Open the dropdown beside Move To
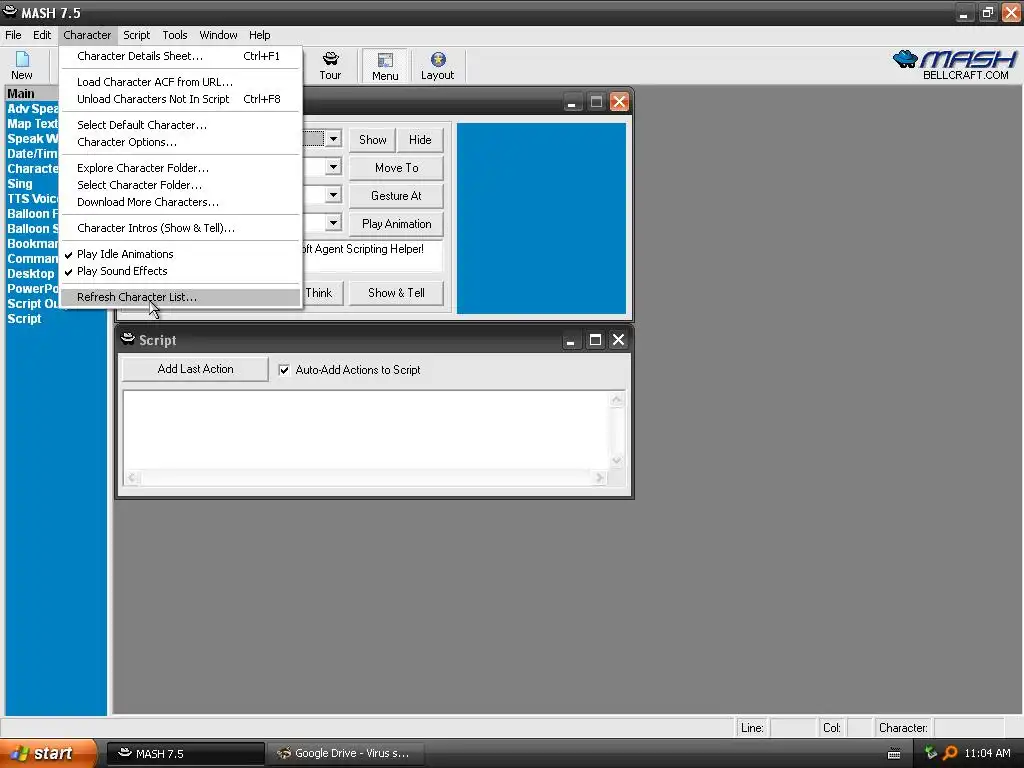This screenshot has height=768, width=1024. coord(333,167)
